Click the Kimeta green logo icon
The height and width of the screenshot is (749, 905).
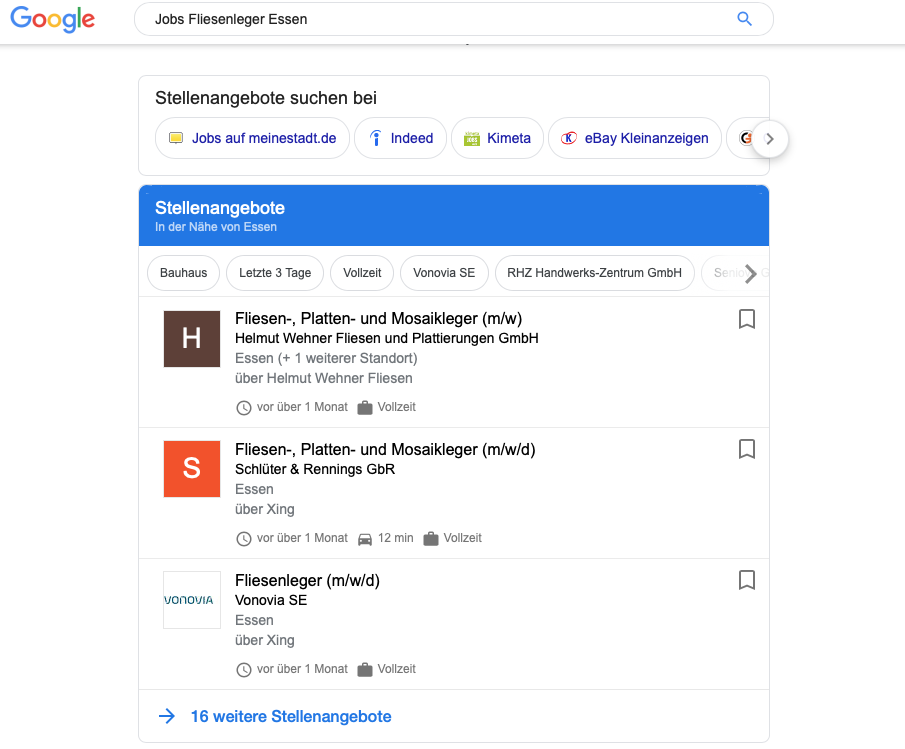point(472,138)
